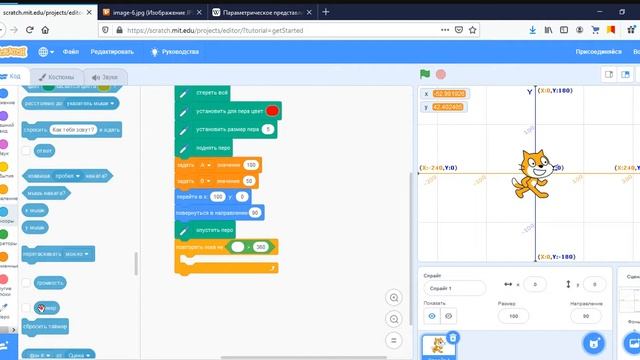This screenshot has height=360, width=640.
Task: Edit the 360 operand in comparison block
Action: [x=260, y=247]
